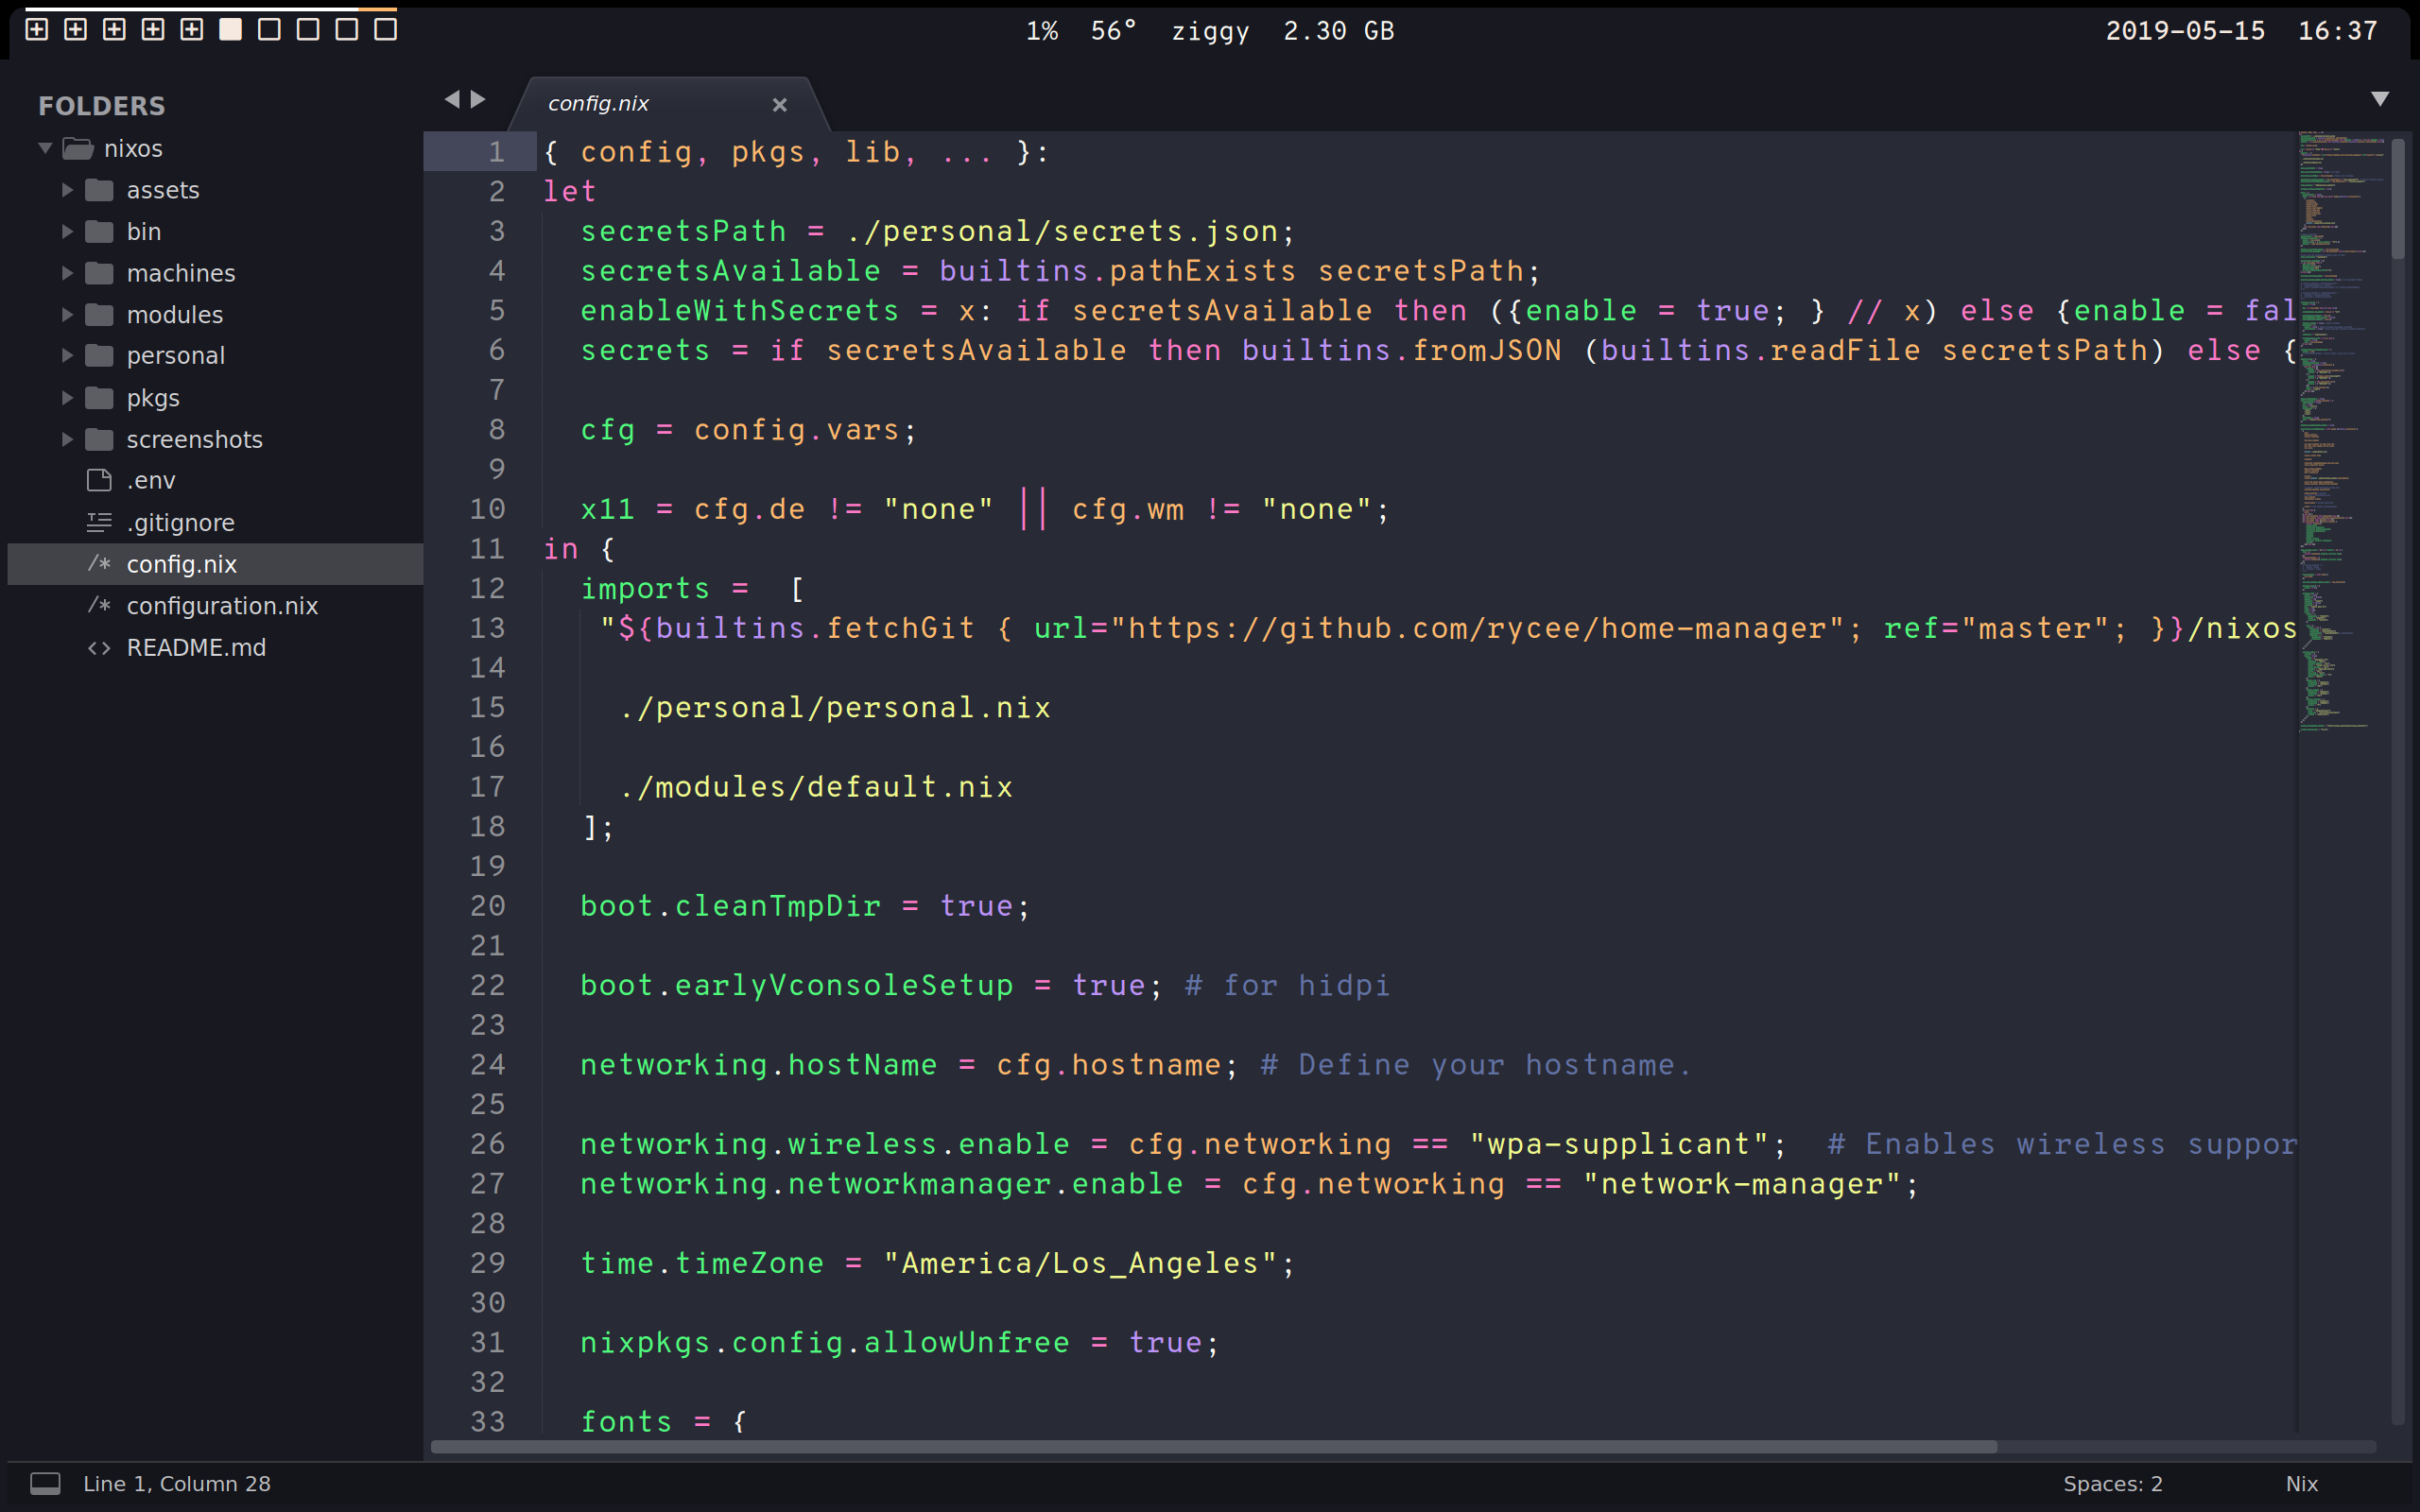Close the config.nix tab

(780, 104)
